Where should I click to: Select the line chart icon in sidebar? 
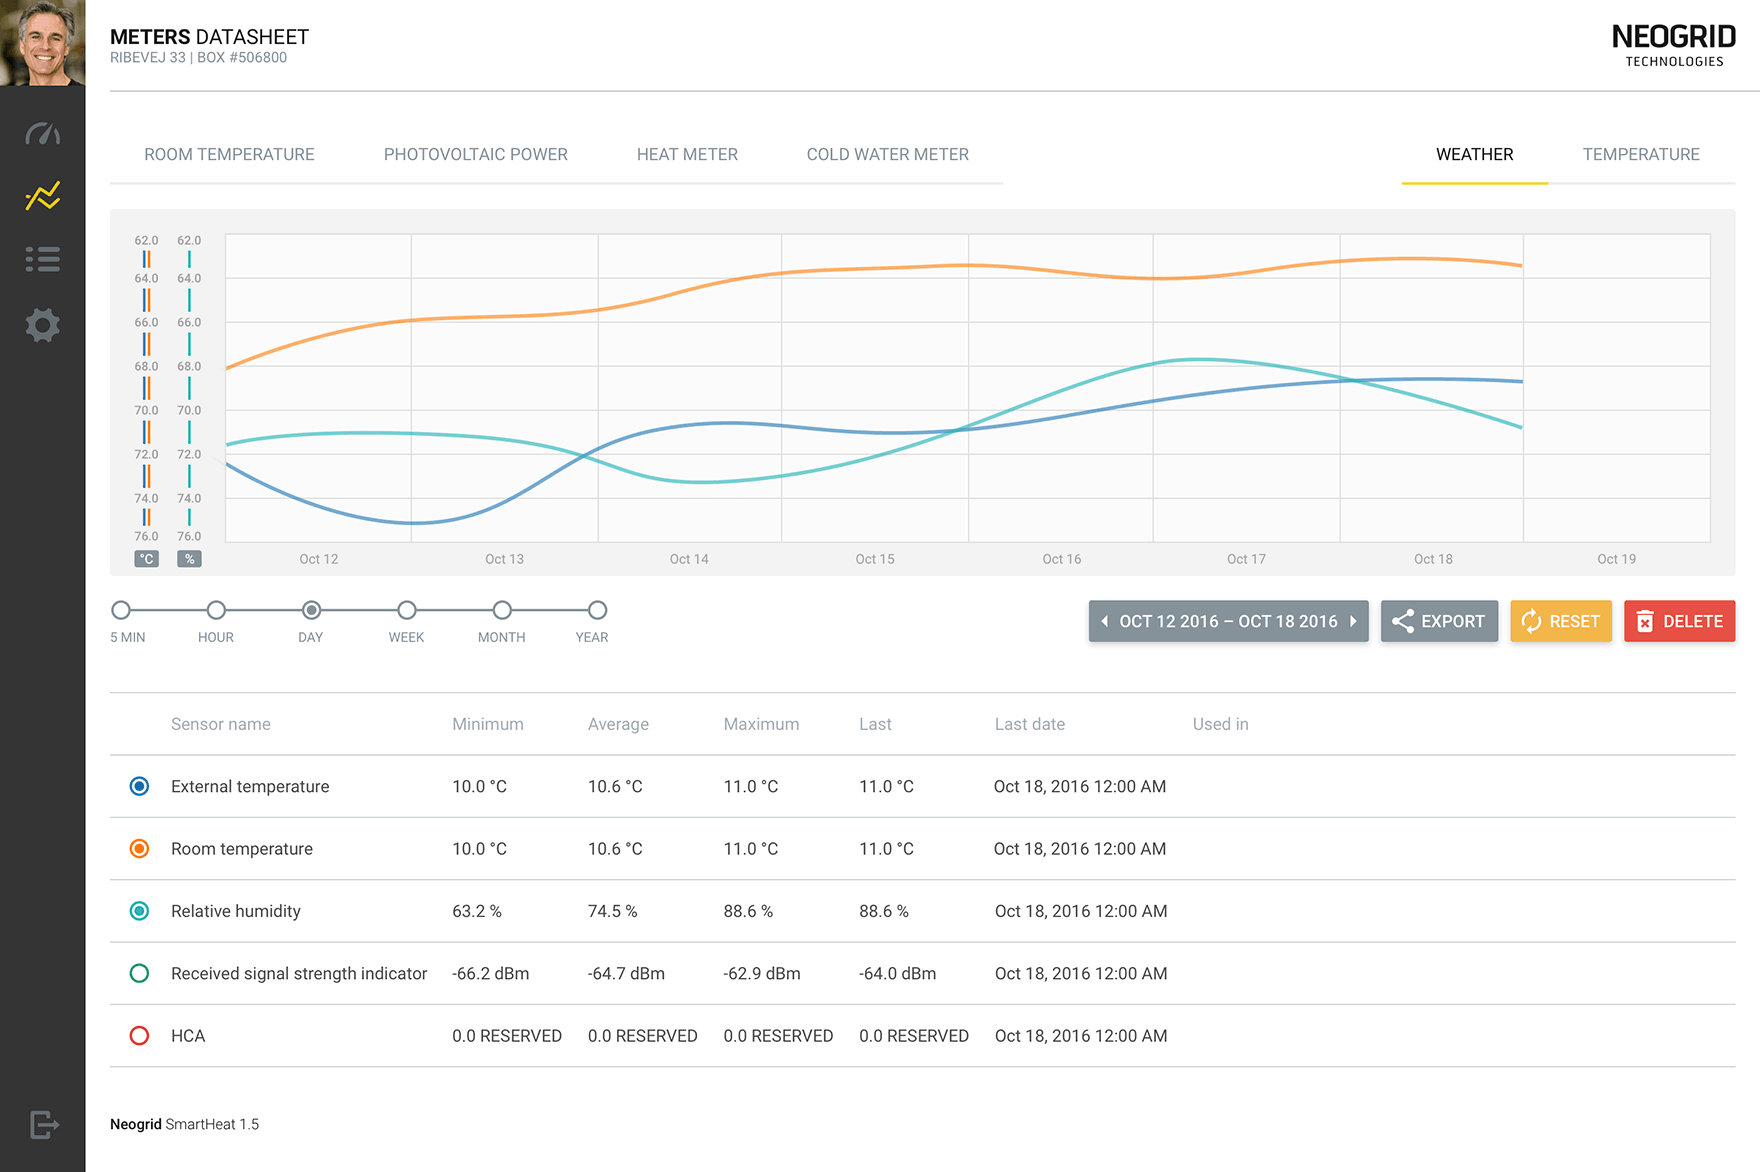(42, 196)
